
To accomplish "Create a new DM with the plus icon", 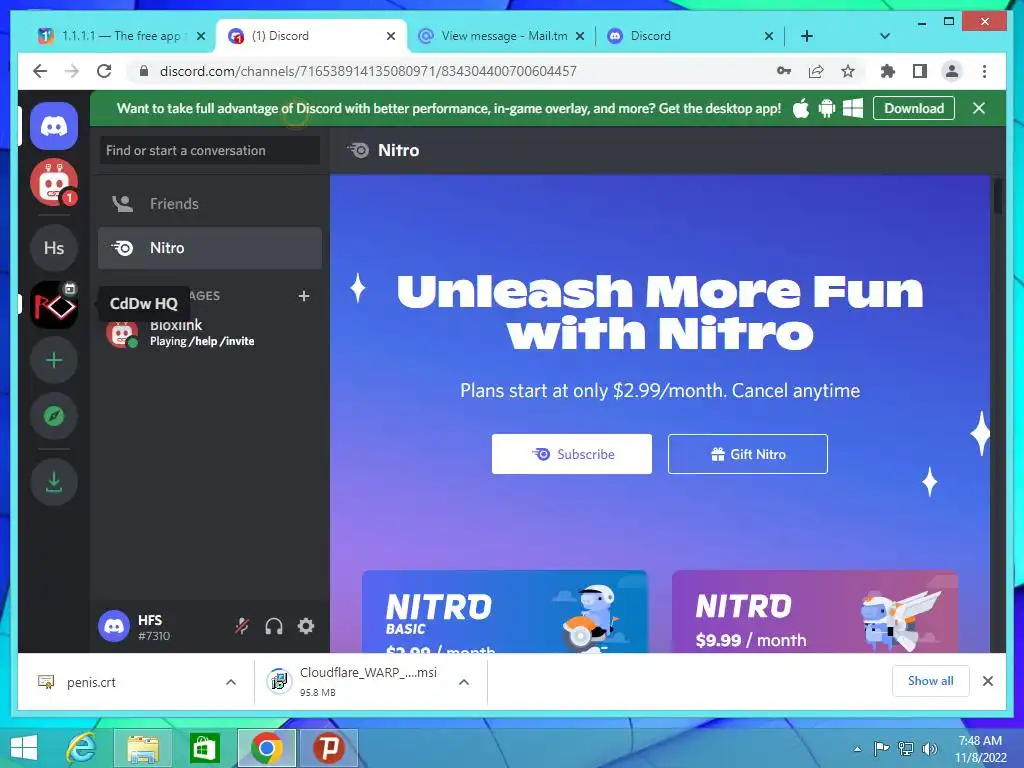I will click(x=304, y=296).
